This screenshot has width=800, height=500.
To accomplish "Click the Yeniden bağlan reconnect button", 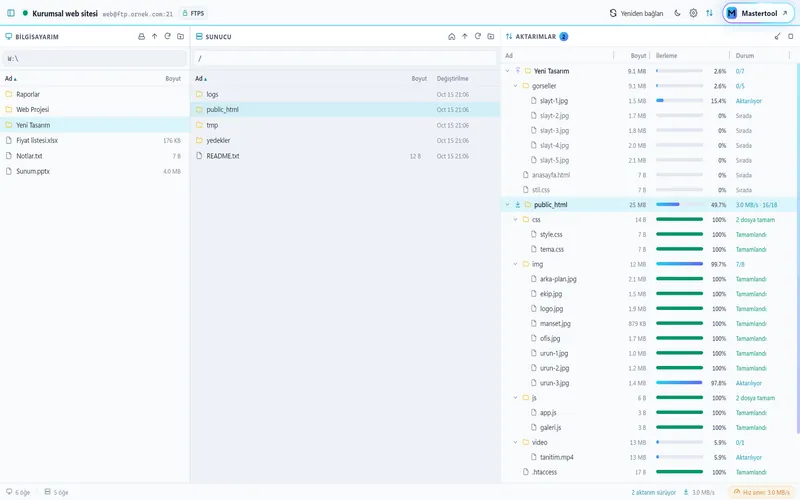I will click(636, 13).
